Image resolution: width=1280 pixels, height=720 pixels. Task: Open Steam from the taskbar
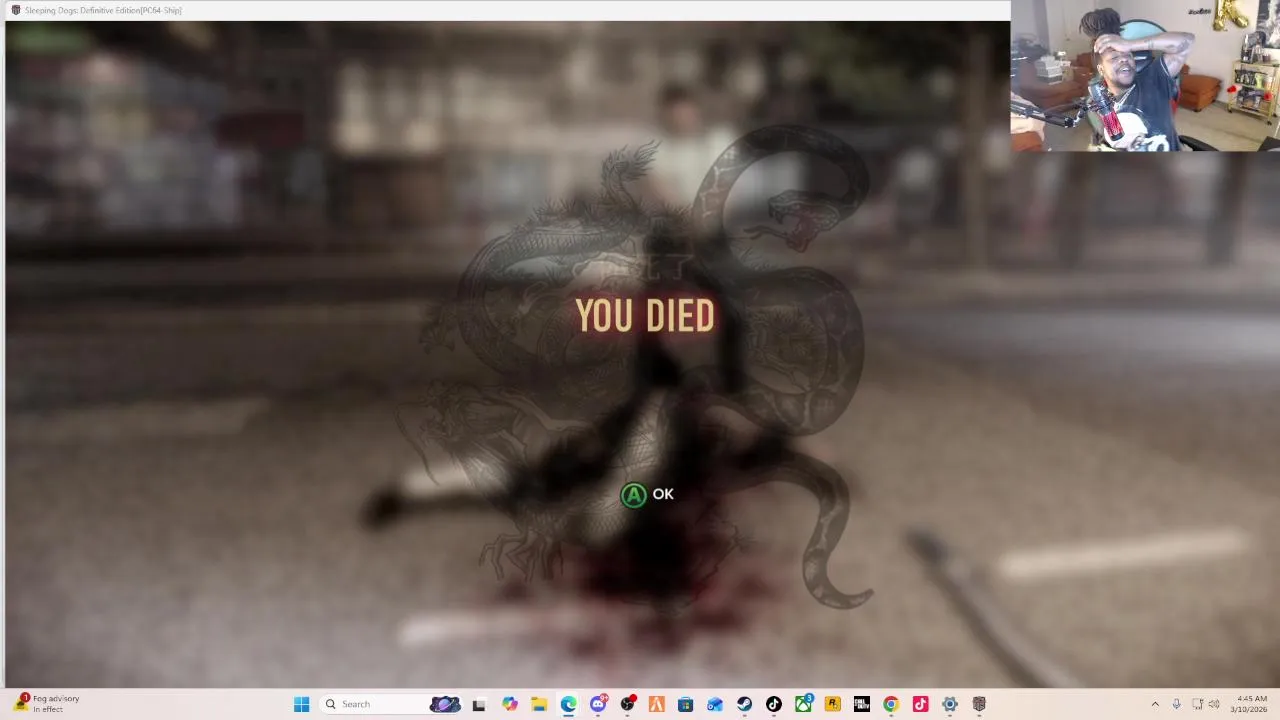[744, 704]
